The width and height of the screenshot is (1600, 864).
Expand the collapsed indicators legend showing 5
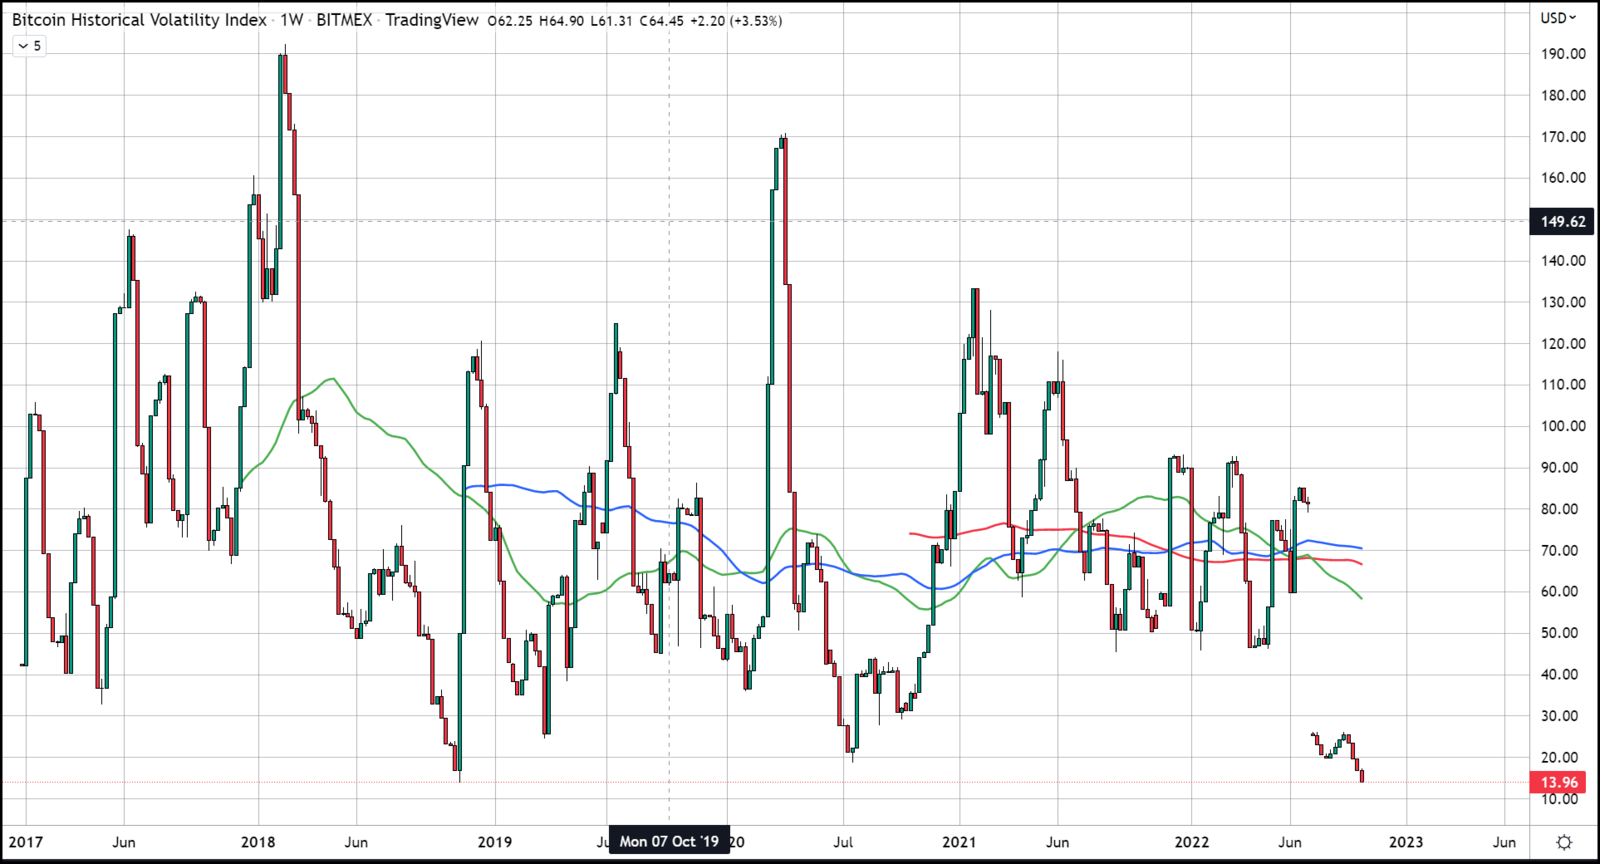(x=29, y=46)
